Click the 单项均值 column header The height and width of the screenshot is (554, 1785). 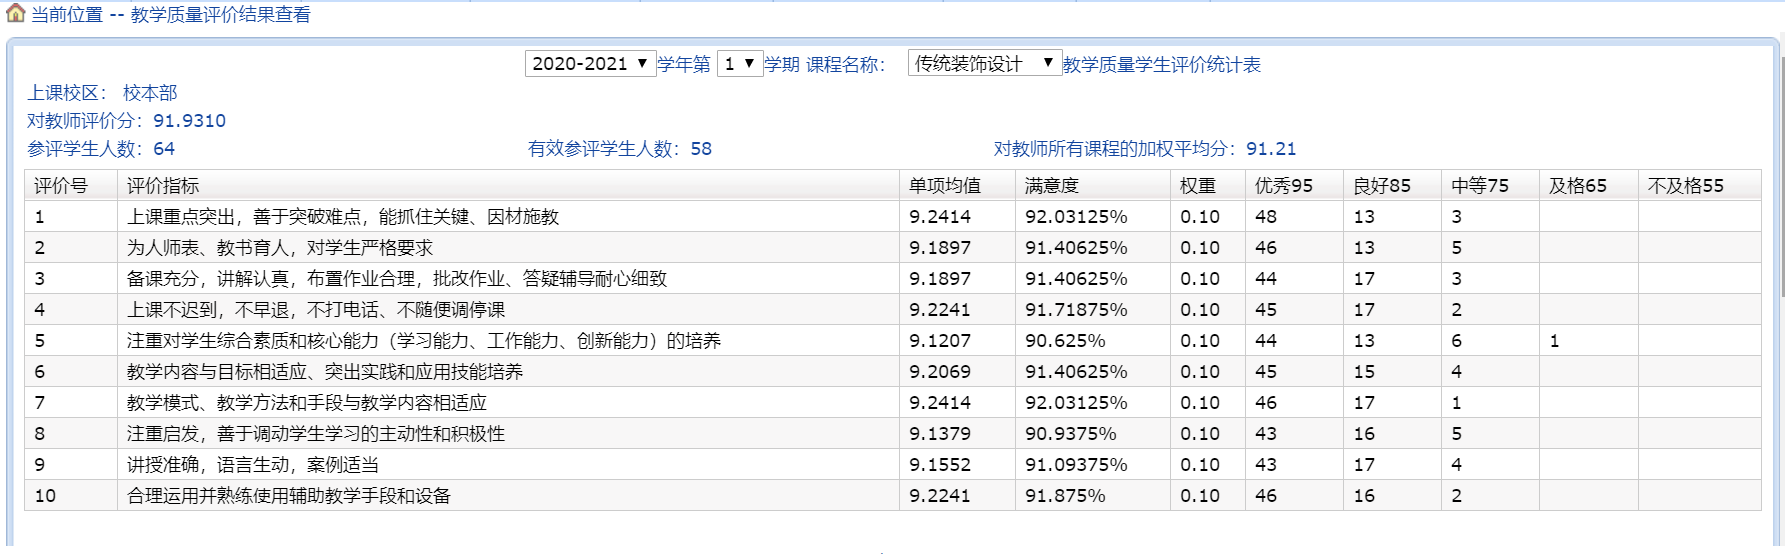pyautogui.click(x=945, y=186)
